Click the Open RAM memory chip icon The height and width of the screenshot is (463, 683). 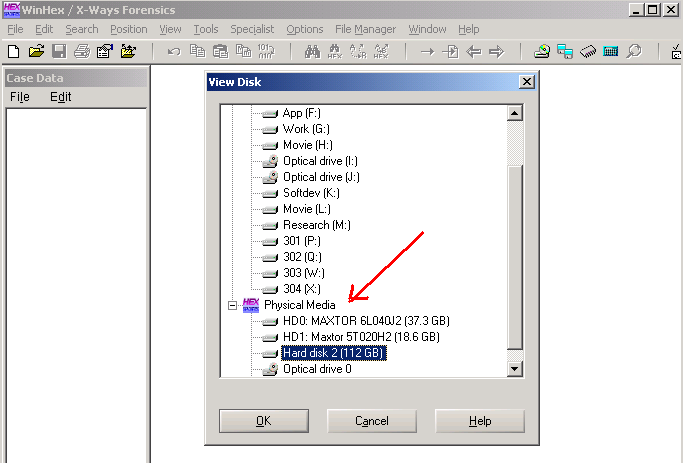click(x=588, y=51)
